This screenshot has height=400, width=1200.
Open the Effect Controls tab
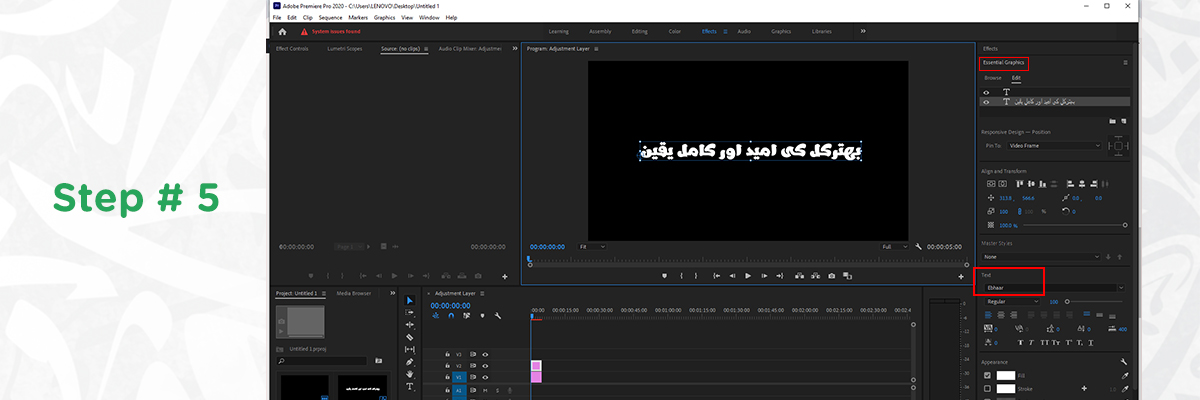[292, 48]
